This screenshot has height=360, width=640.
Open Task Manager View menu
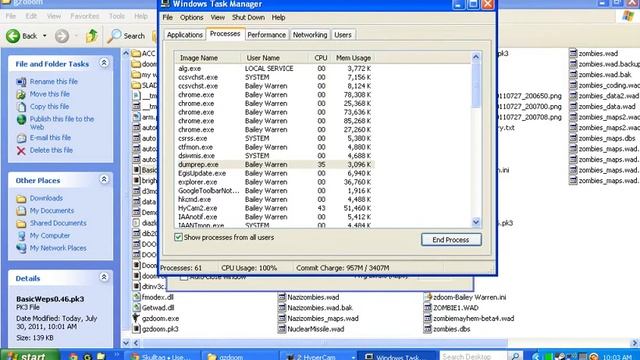218,18
